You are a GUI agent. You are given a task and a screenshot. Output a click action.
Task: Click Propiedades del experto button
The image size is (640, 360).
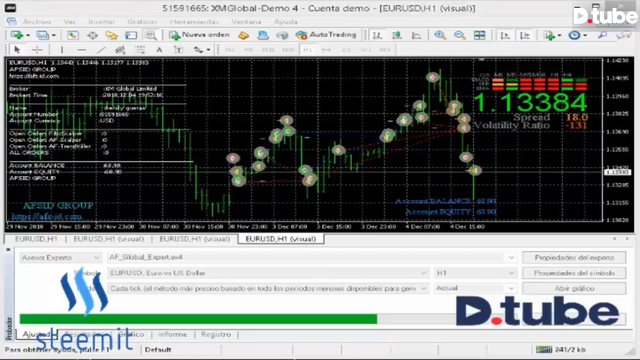tap(574, 258)
